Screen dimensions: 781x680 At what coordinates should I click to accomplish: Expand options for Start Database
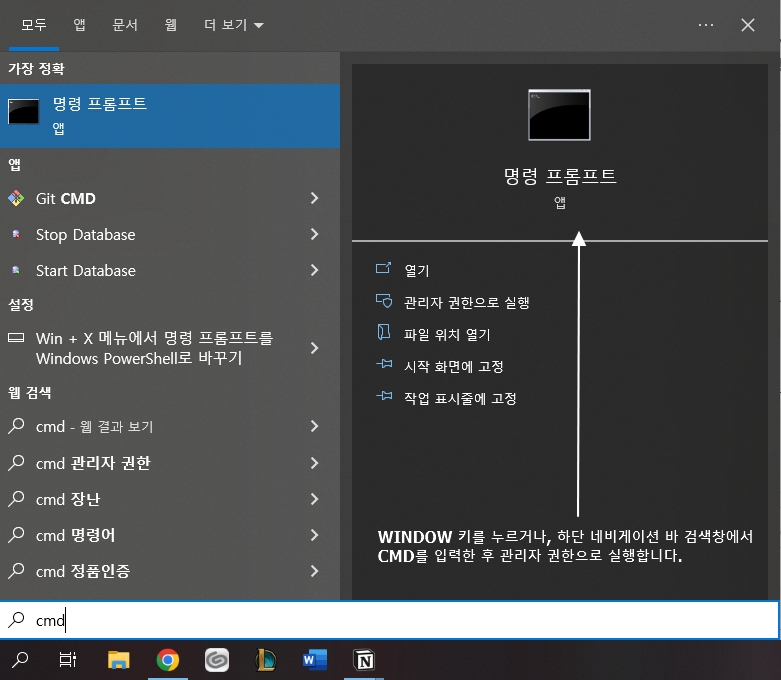tap(314, 270)
